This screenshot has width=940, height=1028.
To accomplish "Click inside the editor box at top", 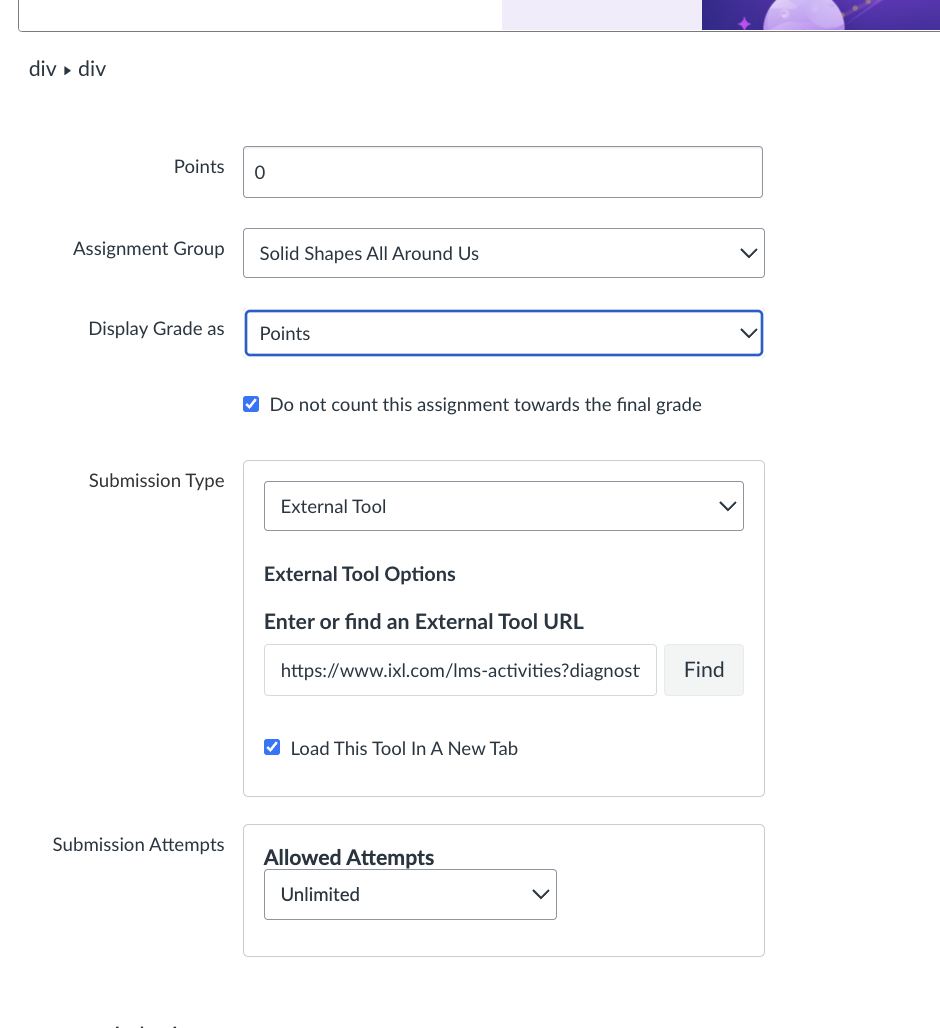I will click(260, 14).
